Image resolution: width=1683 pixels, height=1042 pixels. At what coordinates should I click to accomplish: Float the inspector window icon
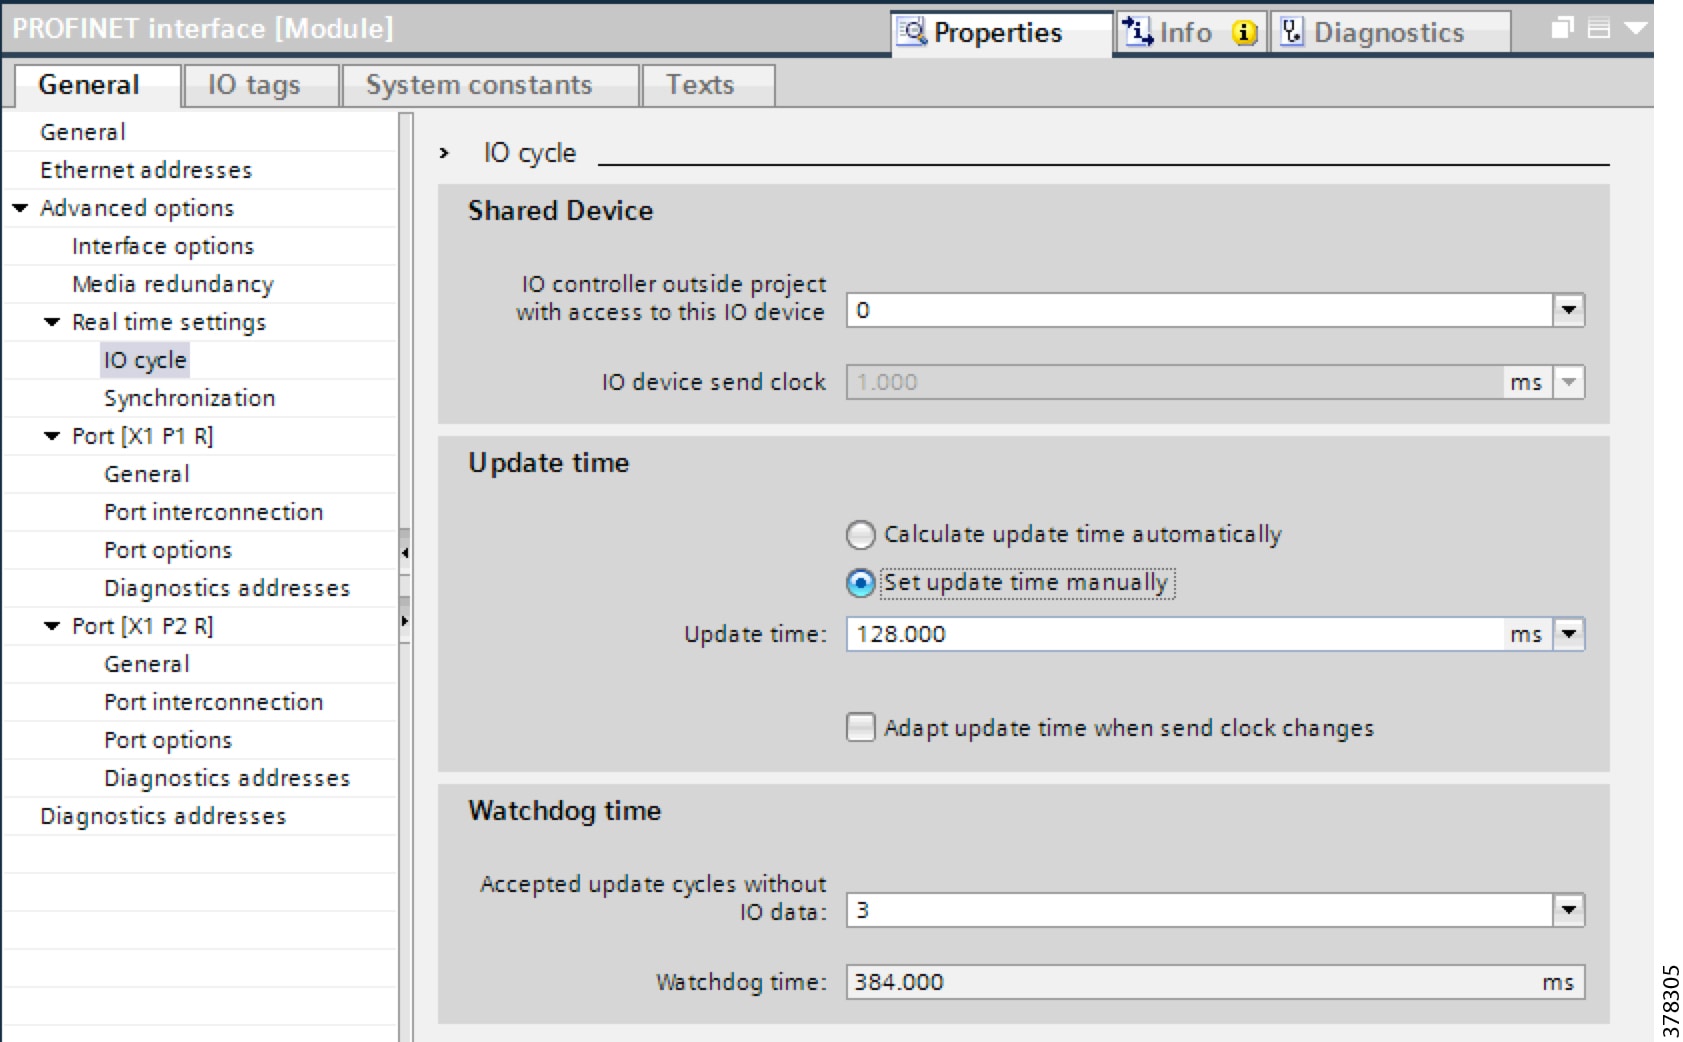point(1562,28)
